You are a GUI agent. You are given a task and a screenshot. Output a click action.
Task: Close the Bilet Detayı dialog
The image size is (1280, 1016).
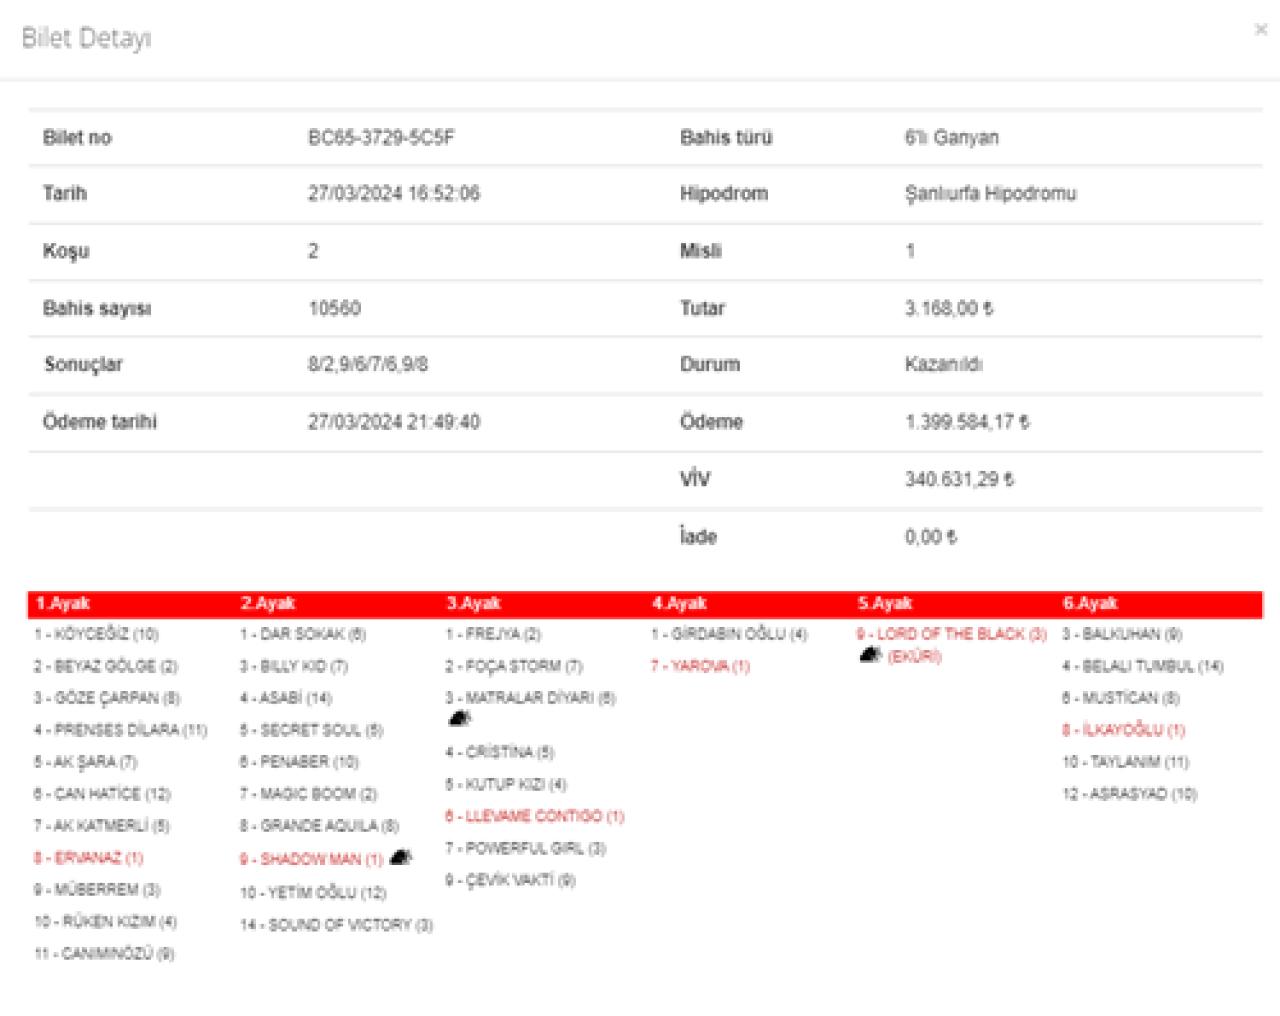1260,30
